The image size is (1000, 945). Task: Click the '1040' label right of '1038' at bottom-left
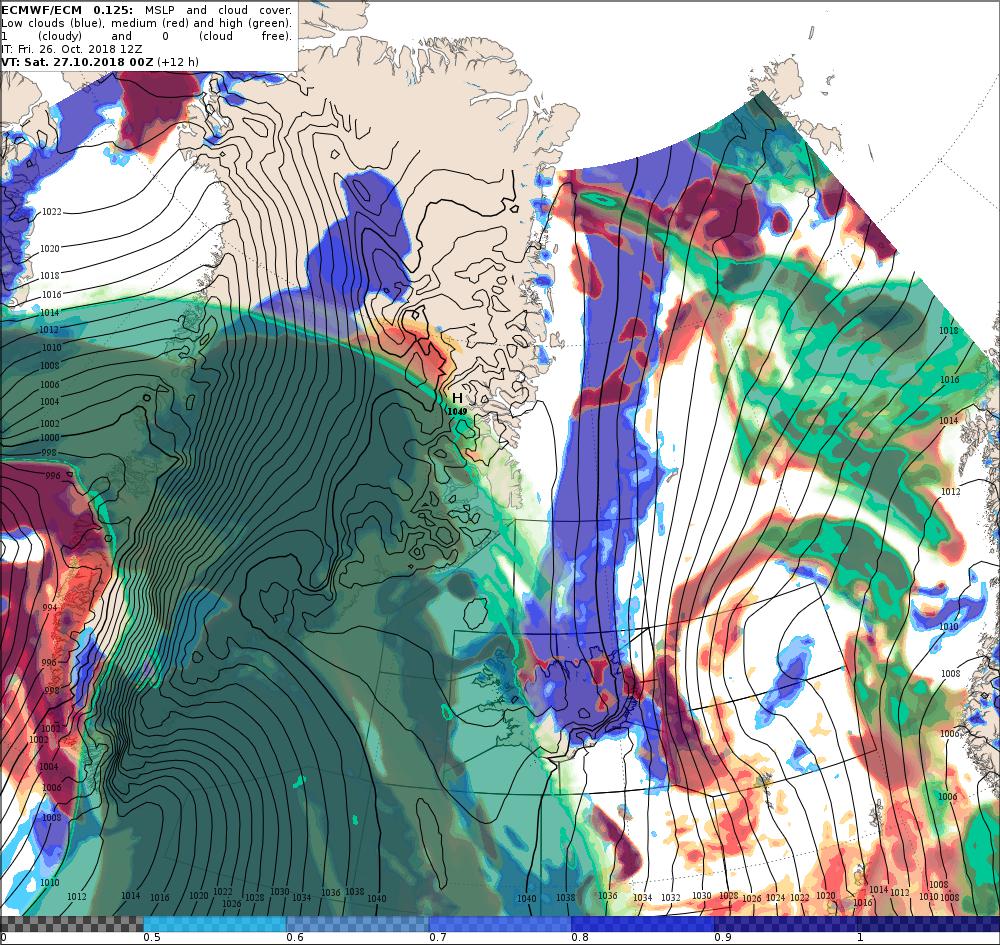coord(376,898)
